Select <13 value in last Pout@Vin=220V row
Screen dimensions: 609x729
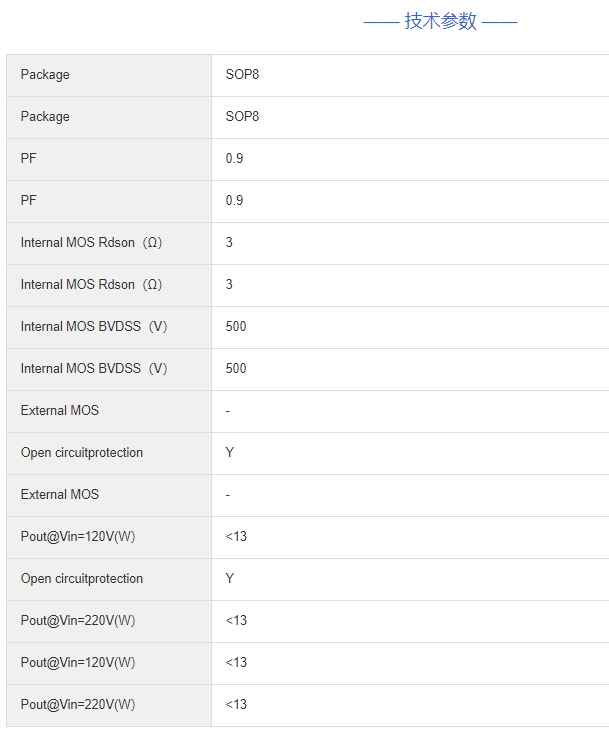click(236, 705)
